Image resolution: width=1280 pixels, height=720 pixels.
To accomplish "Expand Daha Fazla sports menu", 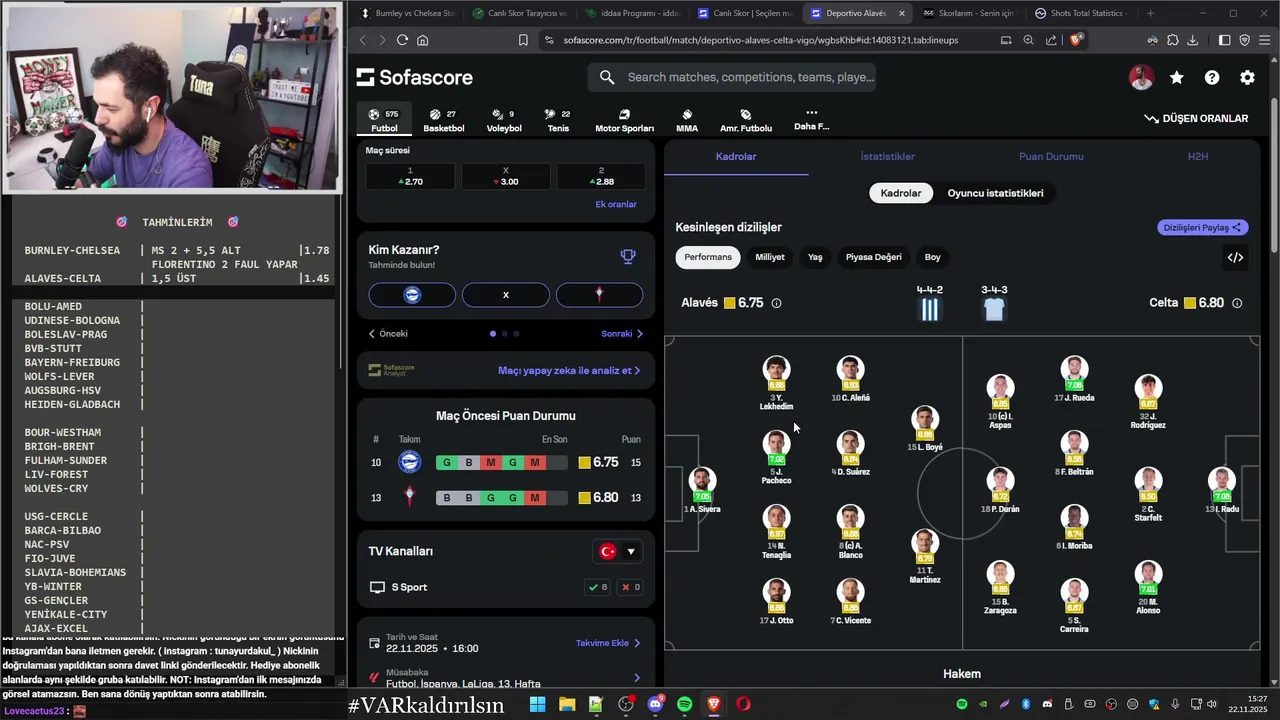I will [x=811, y=120].
